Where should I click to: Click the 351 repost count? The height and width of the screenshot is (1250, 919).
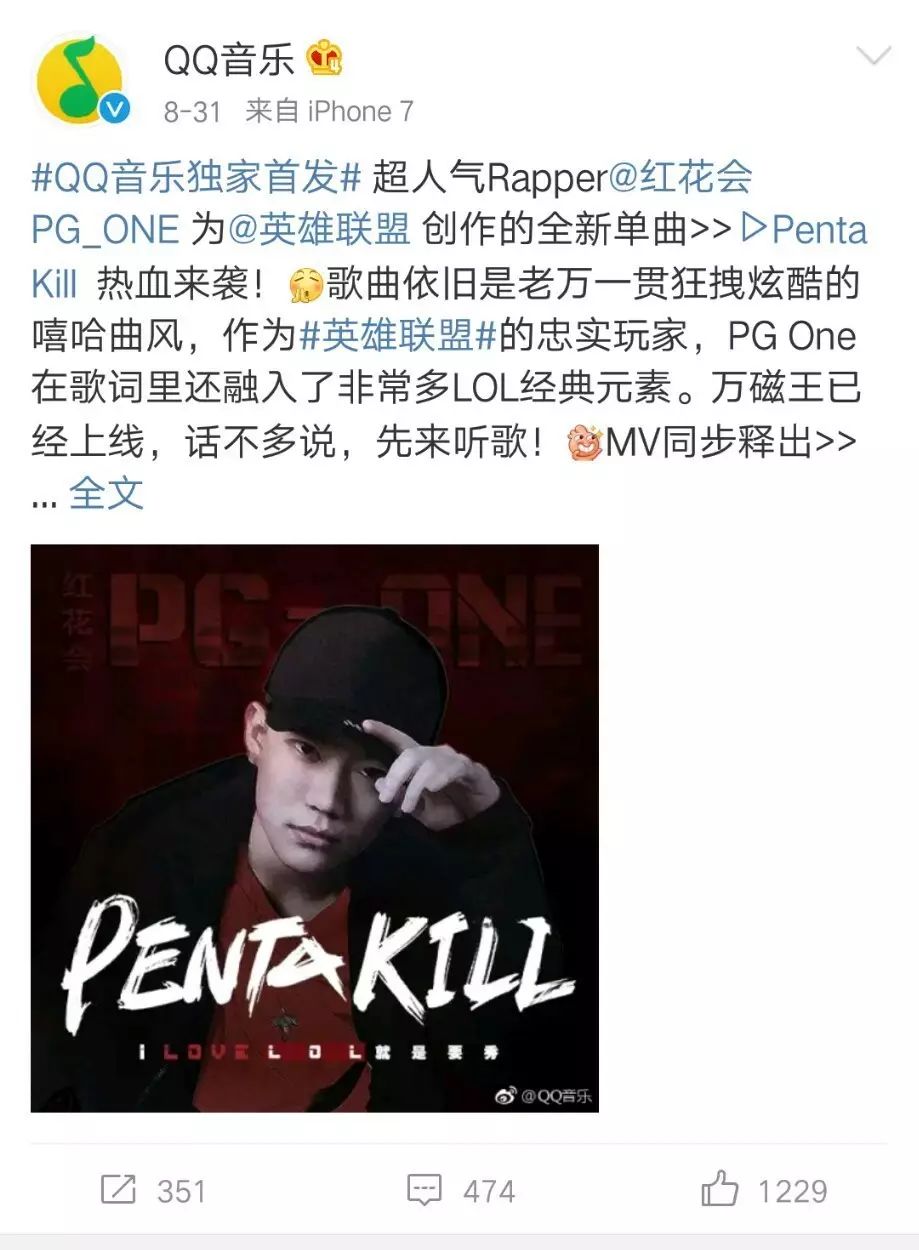click(x=181, y=1191)
